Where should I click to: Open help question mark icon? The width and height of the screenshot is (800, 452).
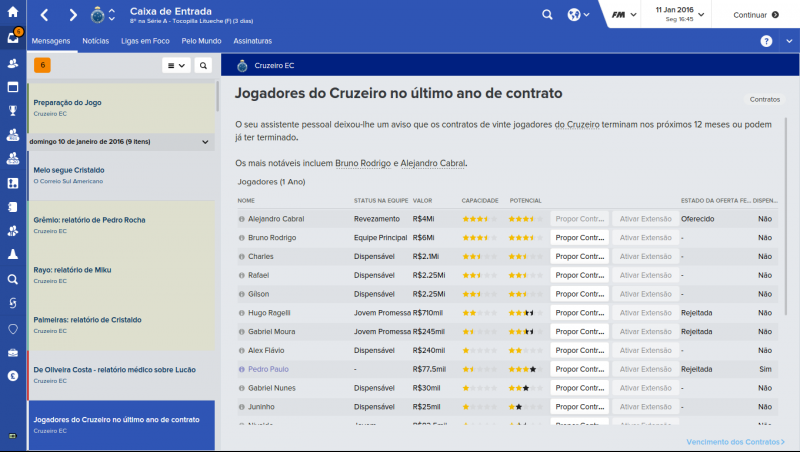pos(766,41)
